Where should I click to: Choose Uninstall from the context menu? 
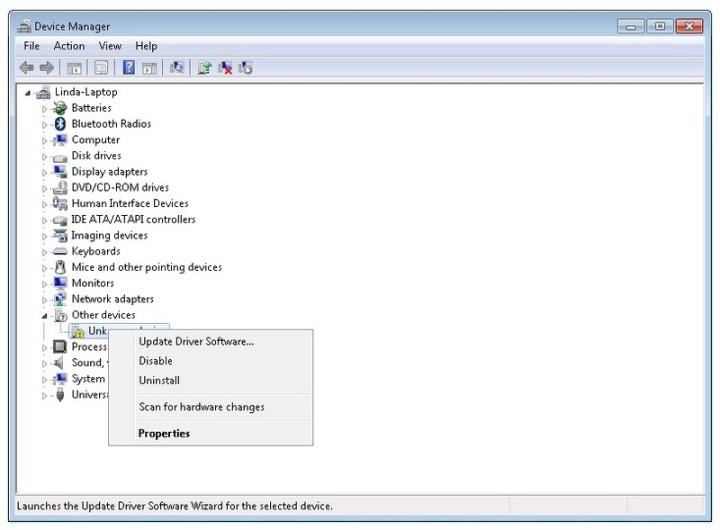coord(211,380)
